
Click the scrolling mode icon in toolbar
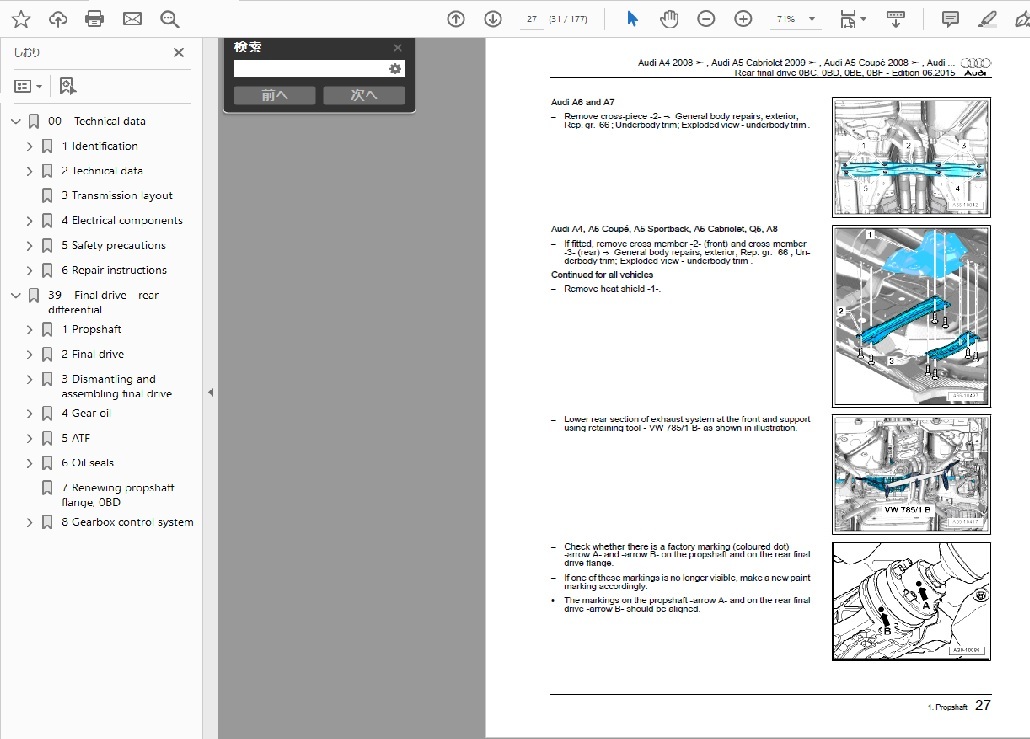(895, 19)
